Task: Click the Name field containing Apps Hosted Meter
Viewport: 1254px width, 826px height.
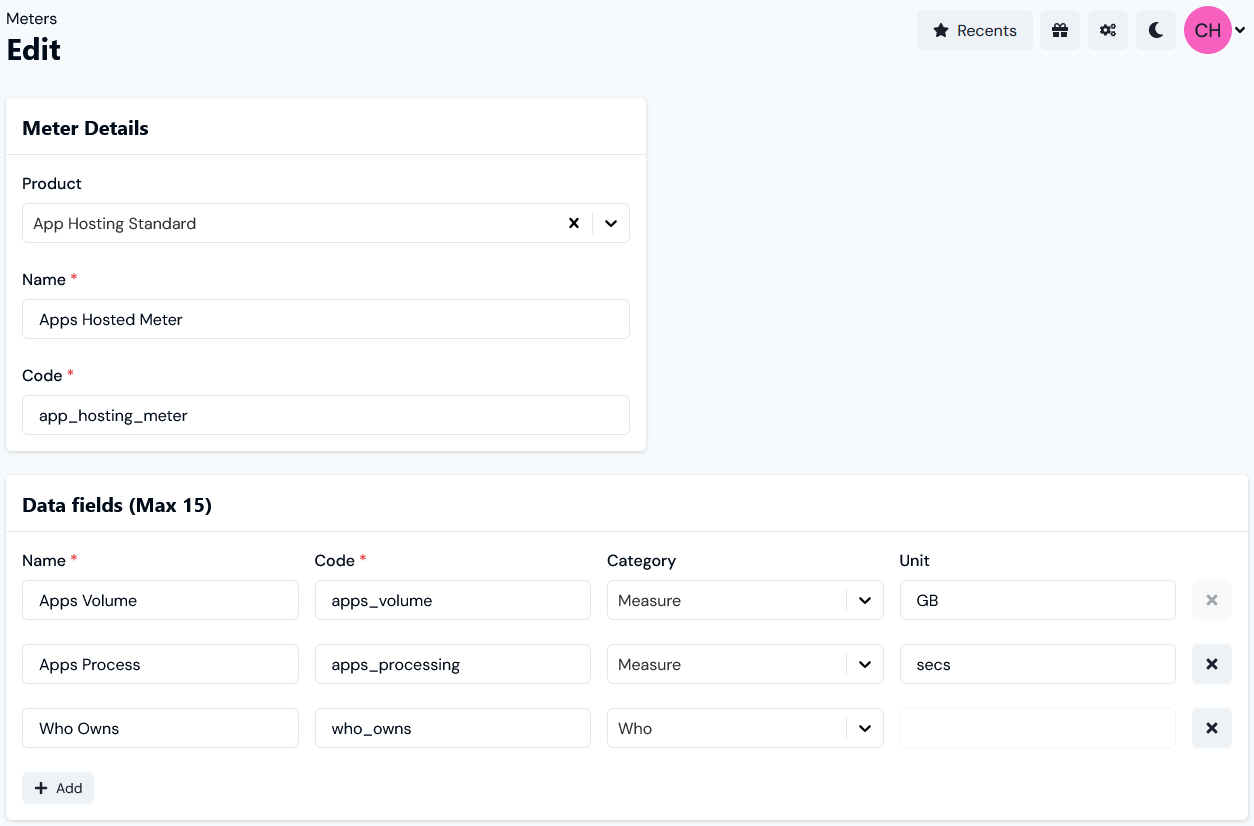Action: pos(325,319)
